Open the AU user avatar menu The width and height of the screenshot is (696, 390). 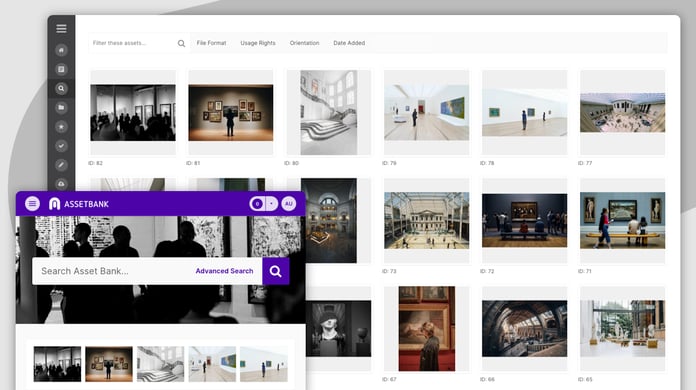[289, 204]
